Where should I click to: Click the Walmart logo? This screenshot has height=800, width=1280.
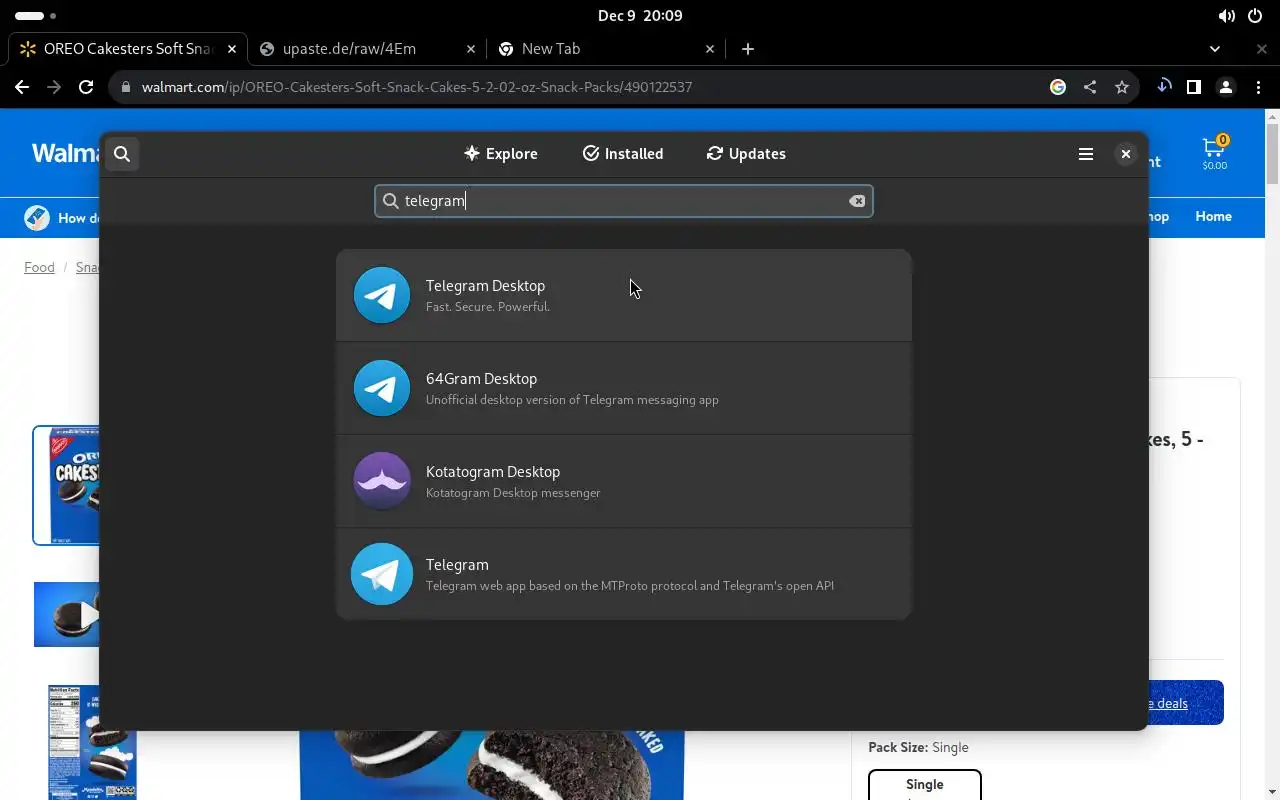click(65, 153)
